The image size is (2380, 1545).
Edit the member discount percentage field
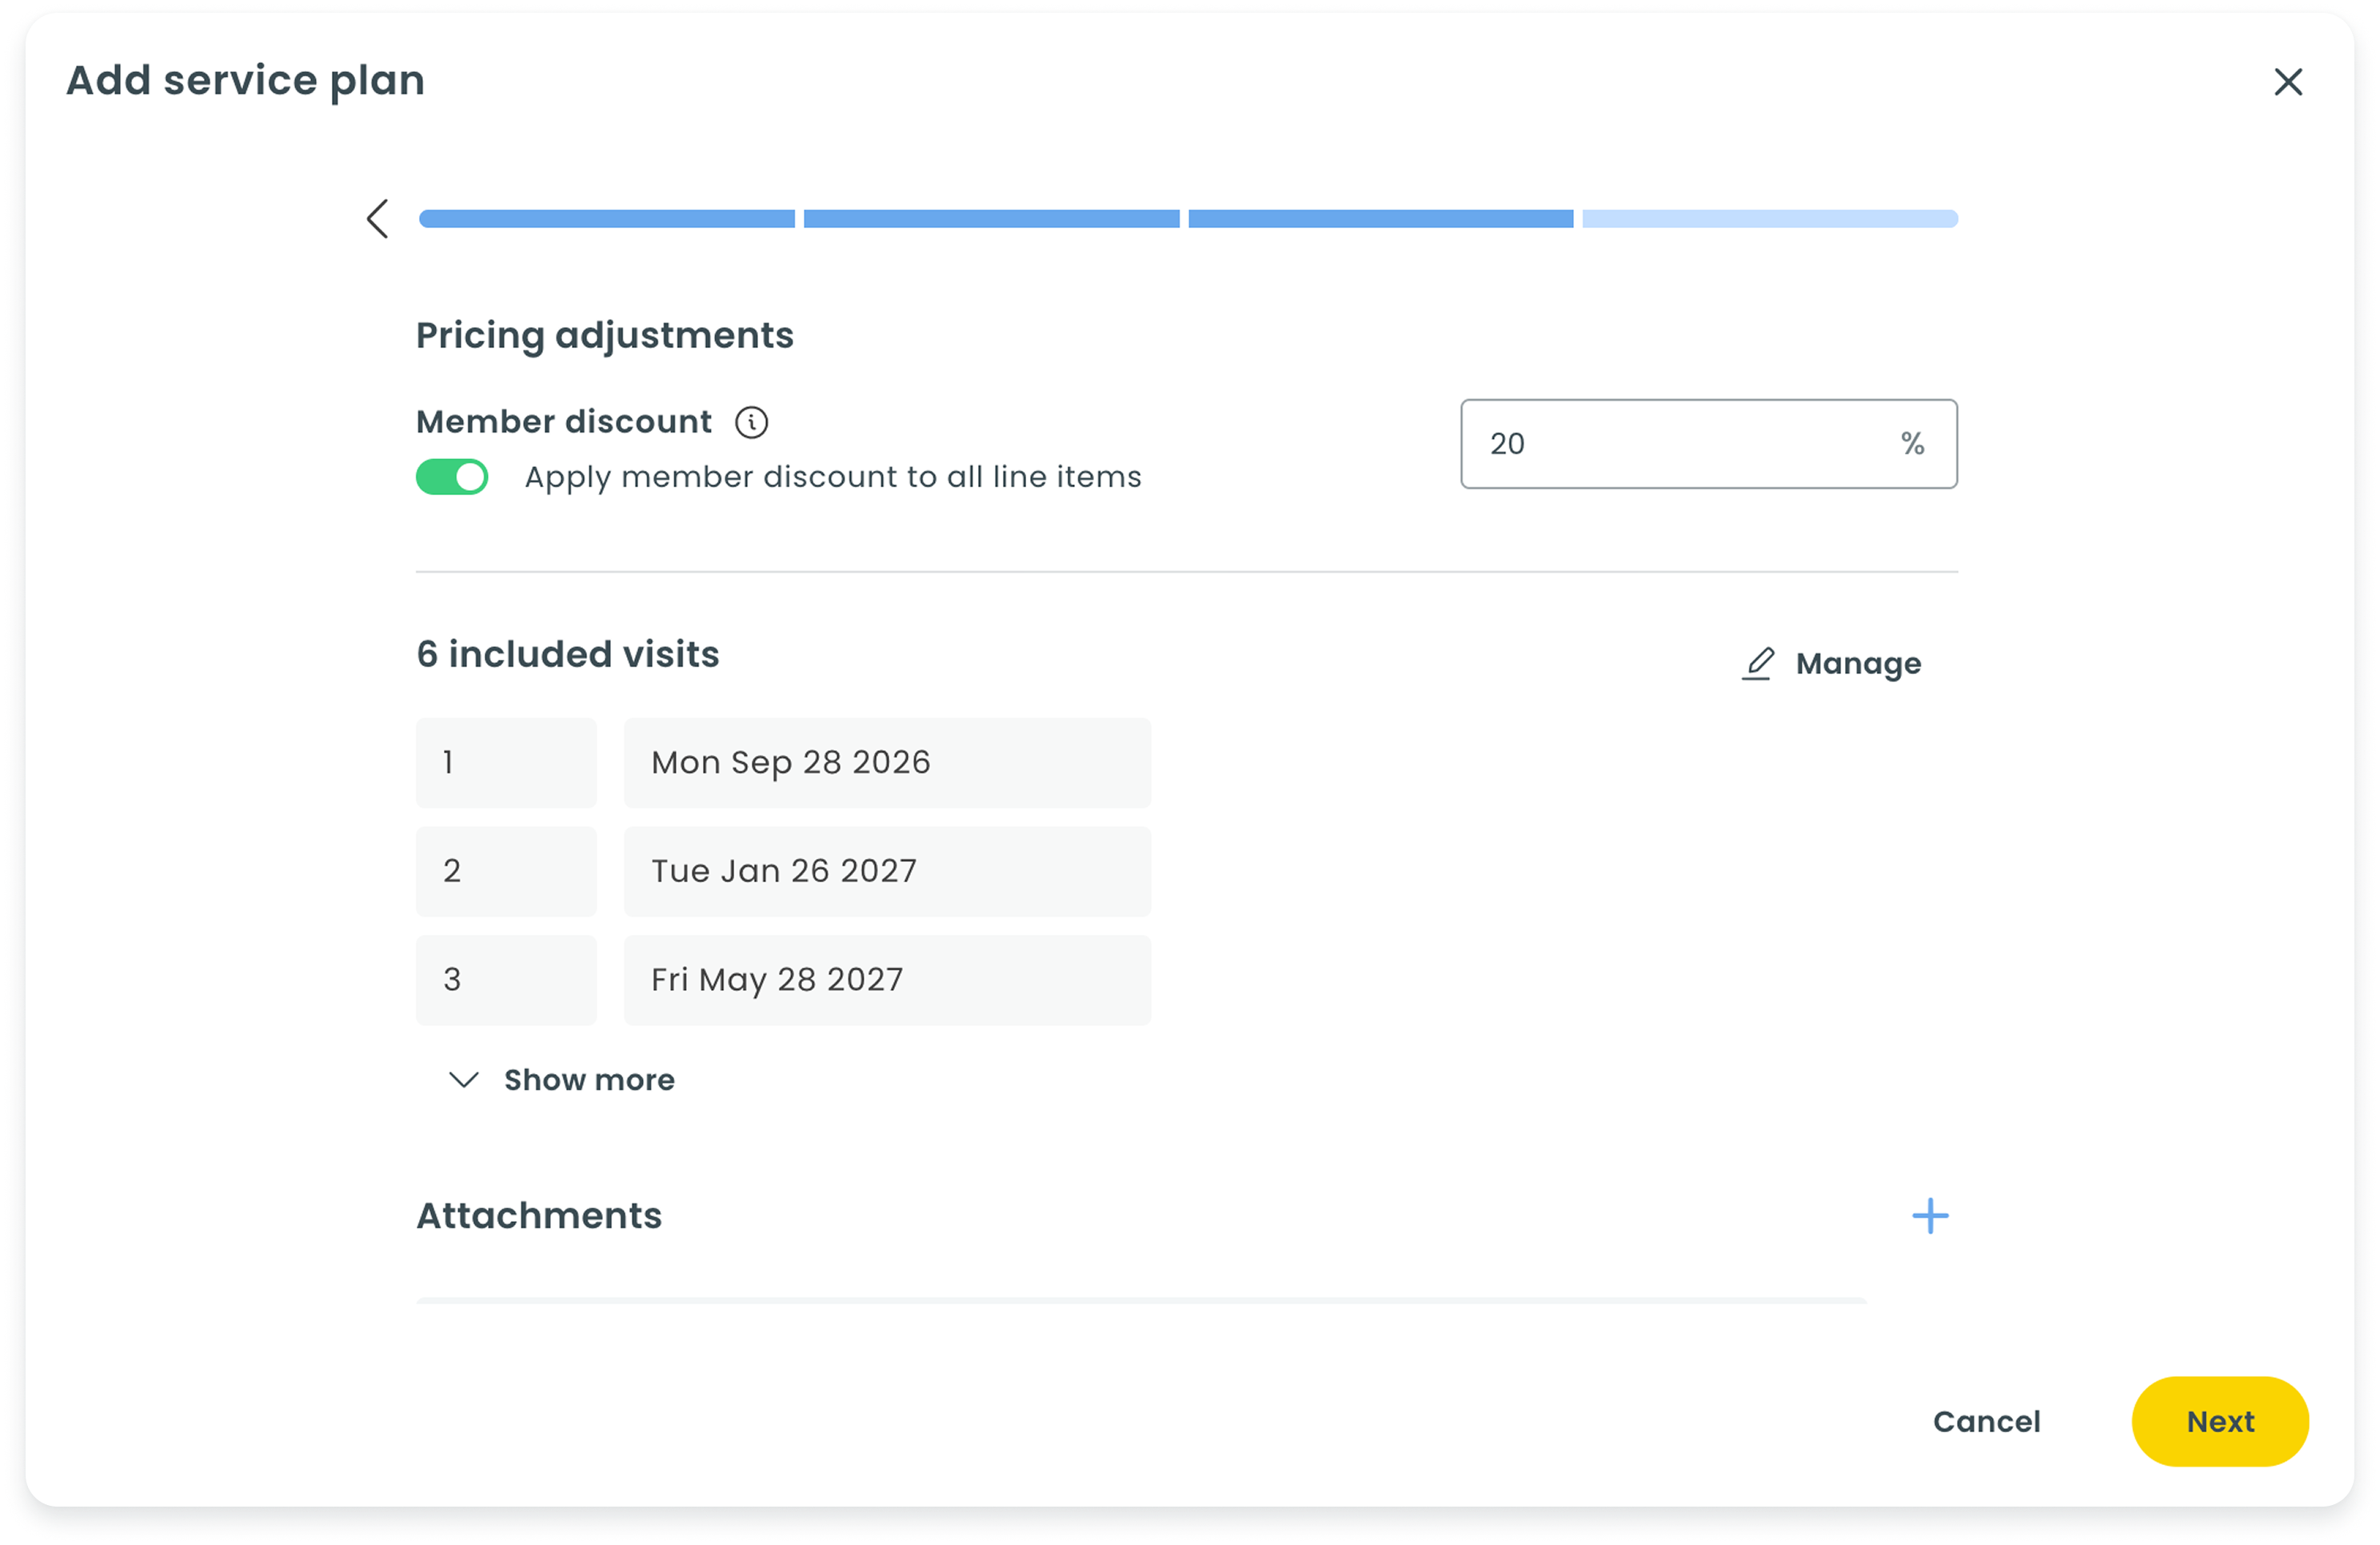coord(1708,444)
